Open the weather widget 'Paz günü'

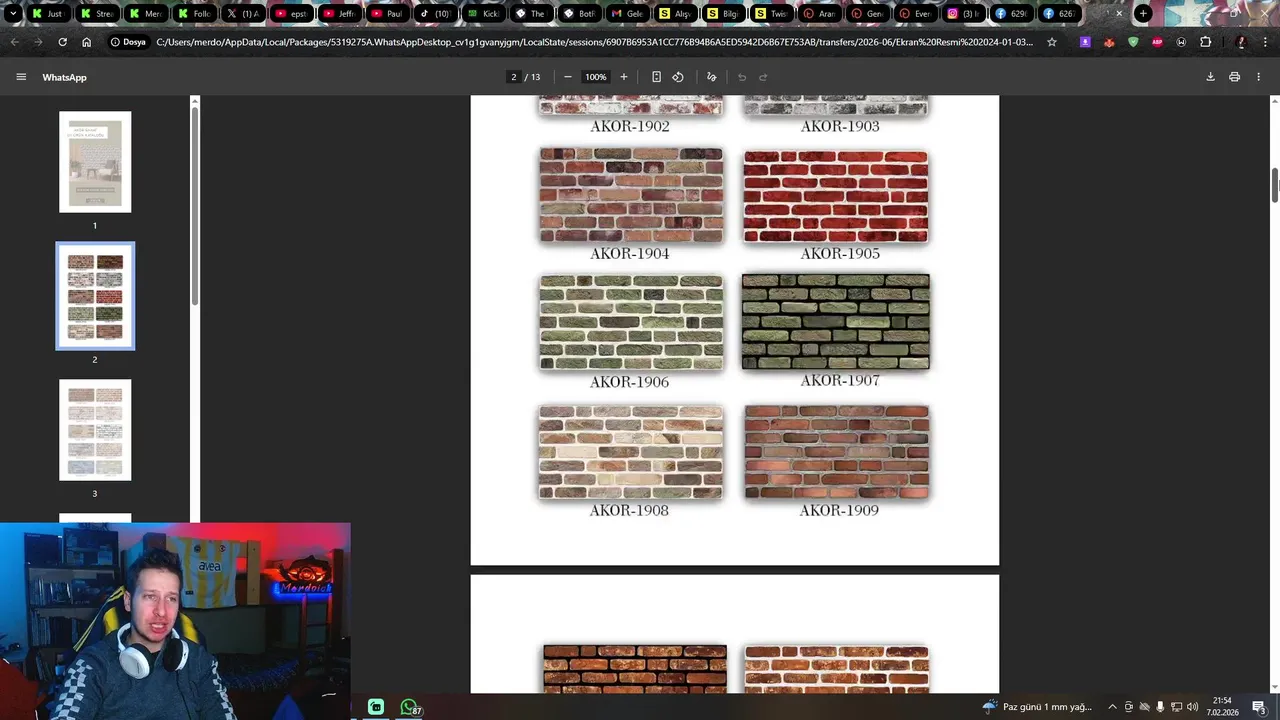1037,707
